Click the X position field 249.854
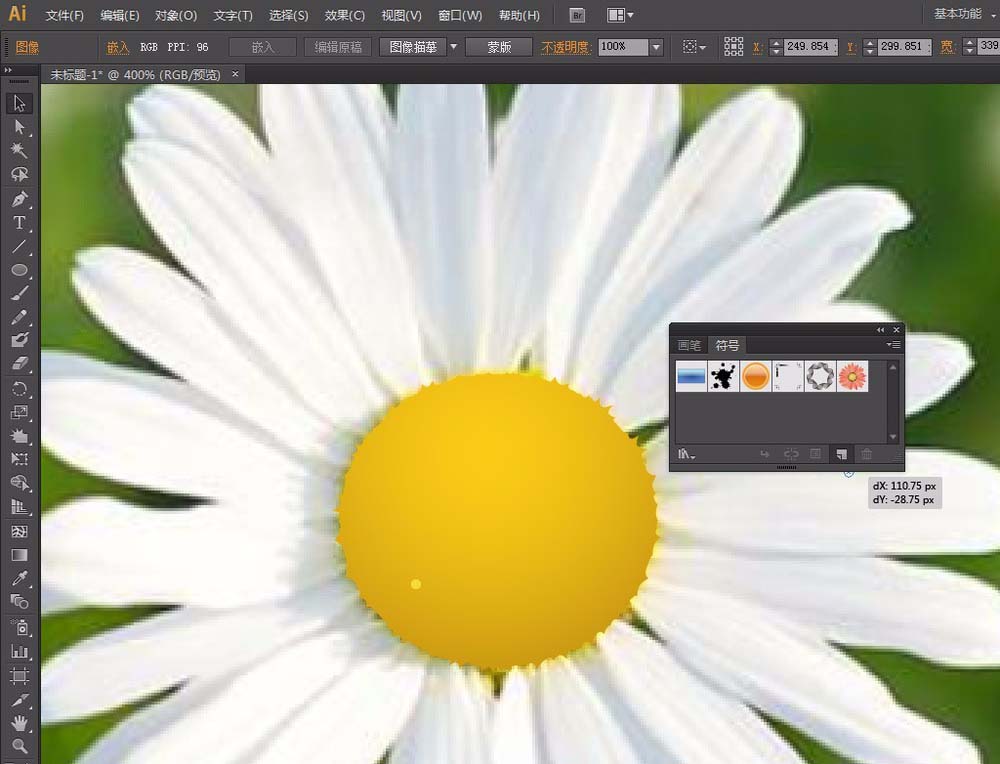 point(810,47)
